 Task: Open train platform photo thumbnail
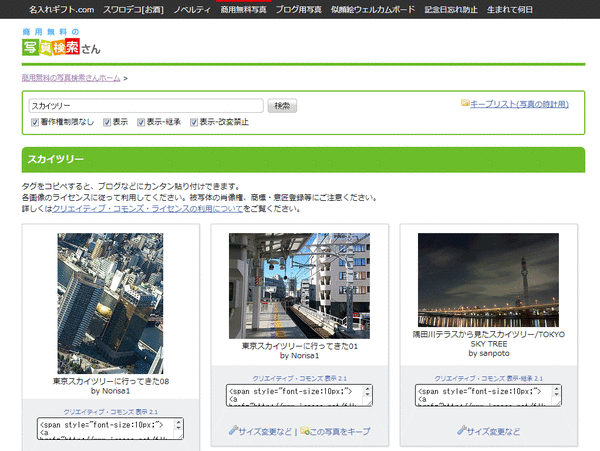click(x=300, y=286)
